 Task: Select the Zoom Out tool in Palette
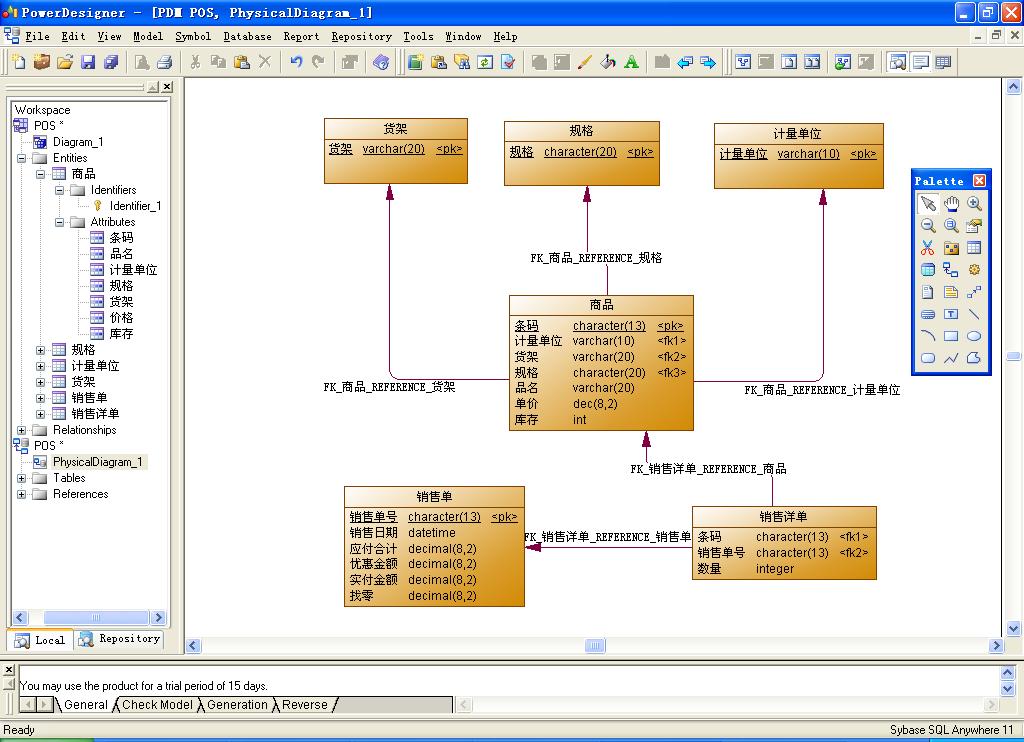(927, 226)
